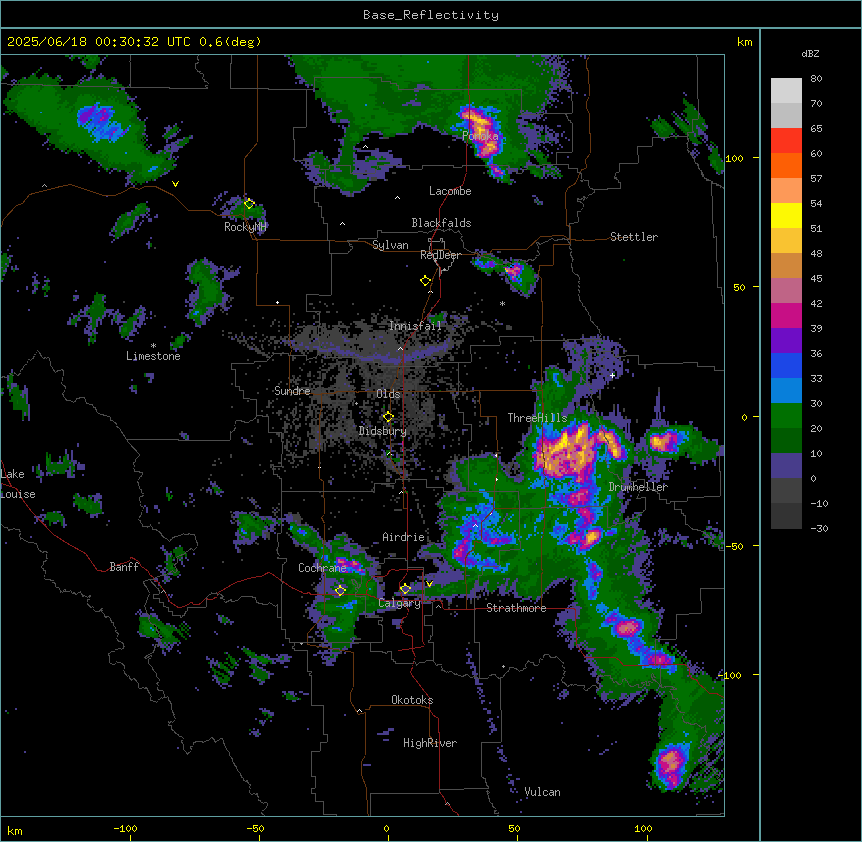
Task: Click the storm cell over Ponoka
Action: coord(481,132)
